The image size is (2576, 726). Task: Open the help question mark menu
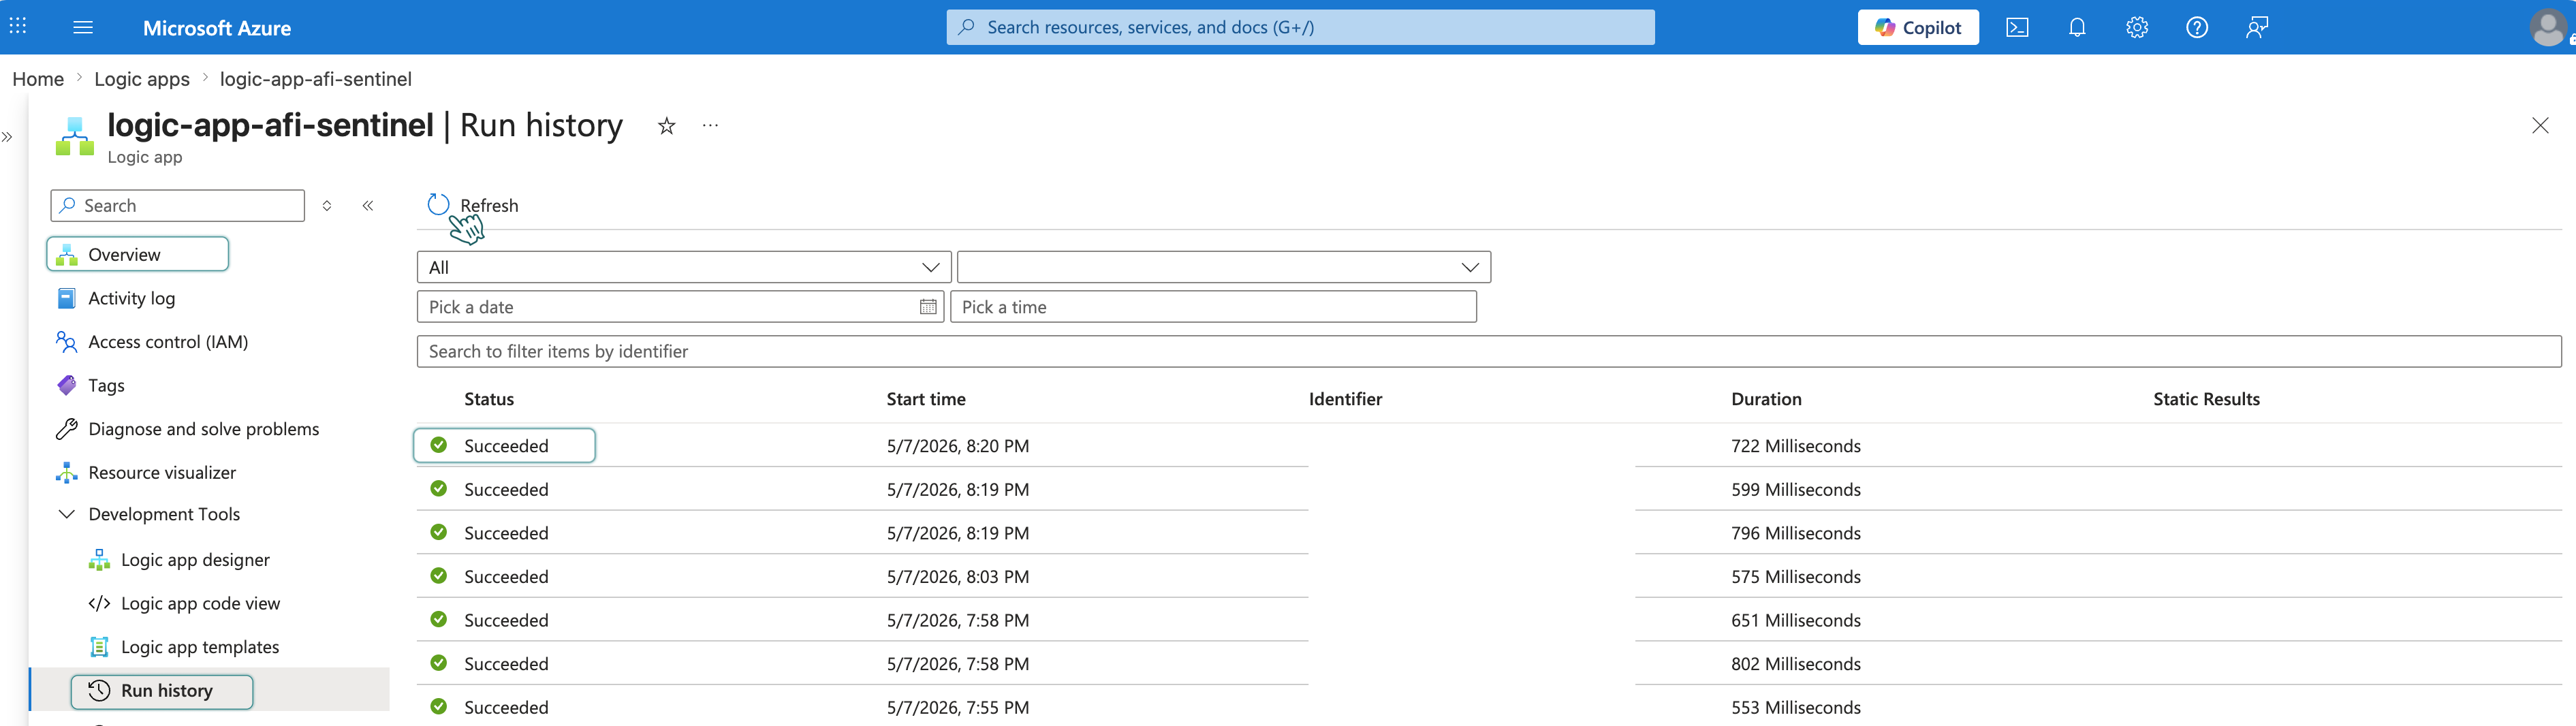[2197, 27]
